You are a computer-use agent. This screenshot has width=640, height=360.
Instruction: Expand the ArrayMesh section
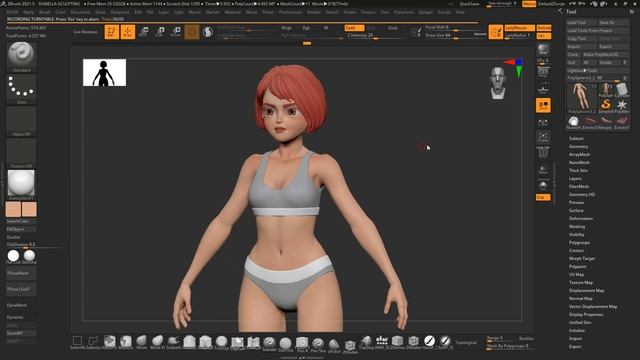579,155
